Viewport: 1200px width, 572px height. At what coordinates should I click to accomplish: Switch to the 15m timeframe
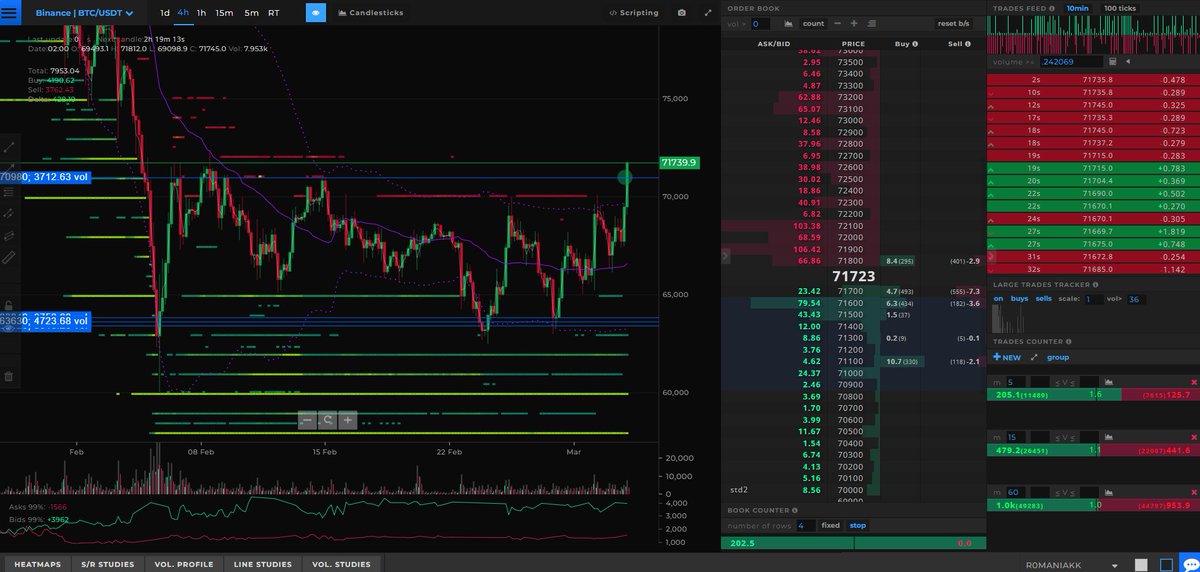(224, 13)
